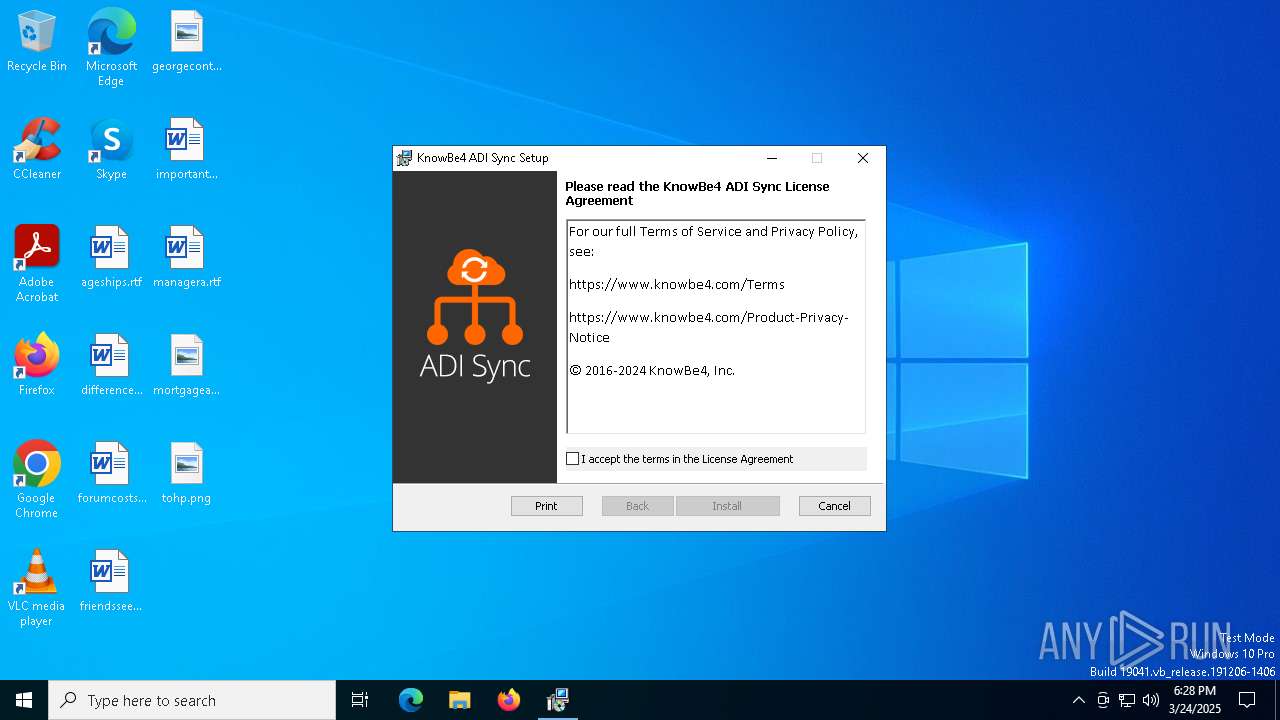Close the KnowBe4 ADI Sync Setup window

[x=863, y=158]
